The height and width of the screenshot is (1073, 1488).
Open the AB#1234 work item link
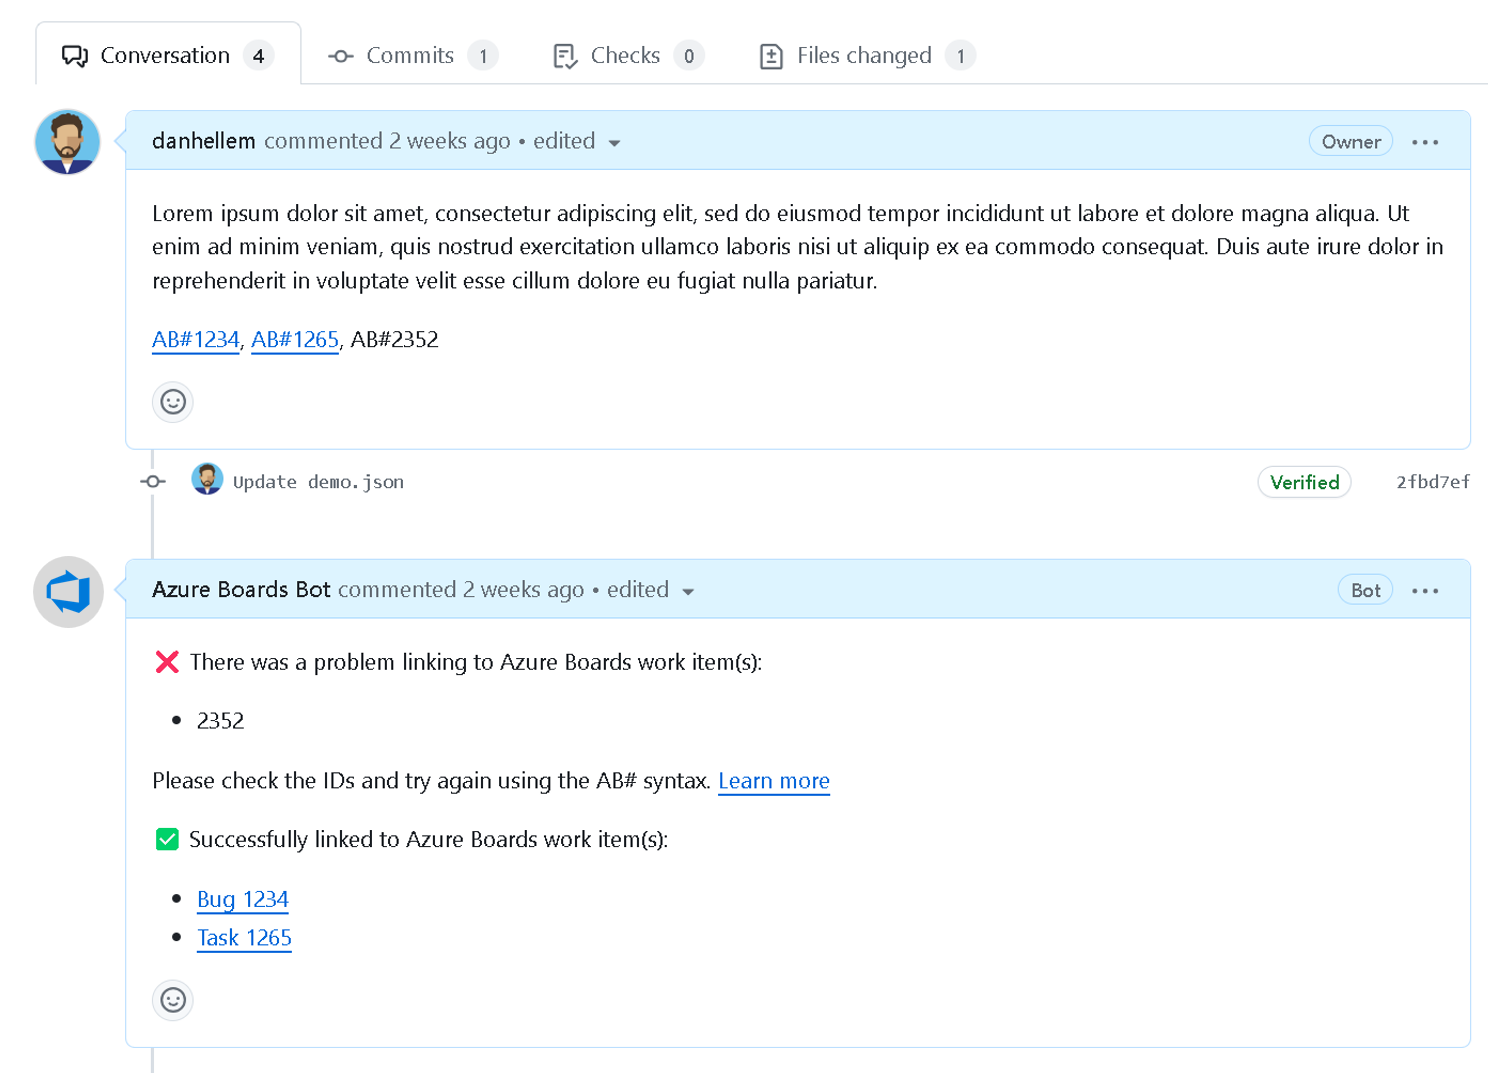(195, 340)
